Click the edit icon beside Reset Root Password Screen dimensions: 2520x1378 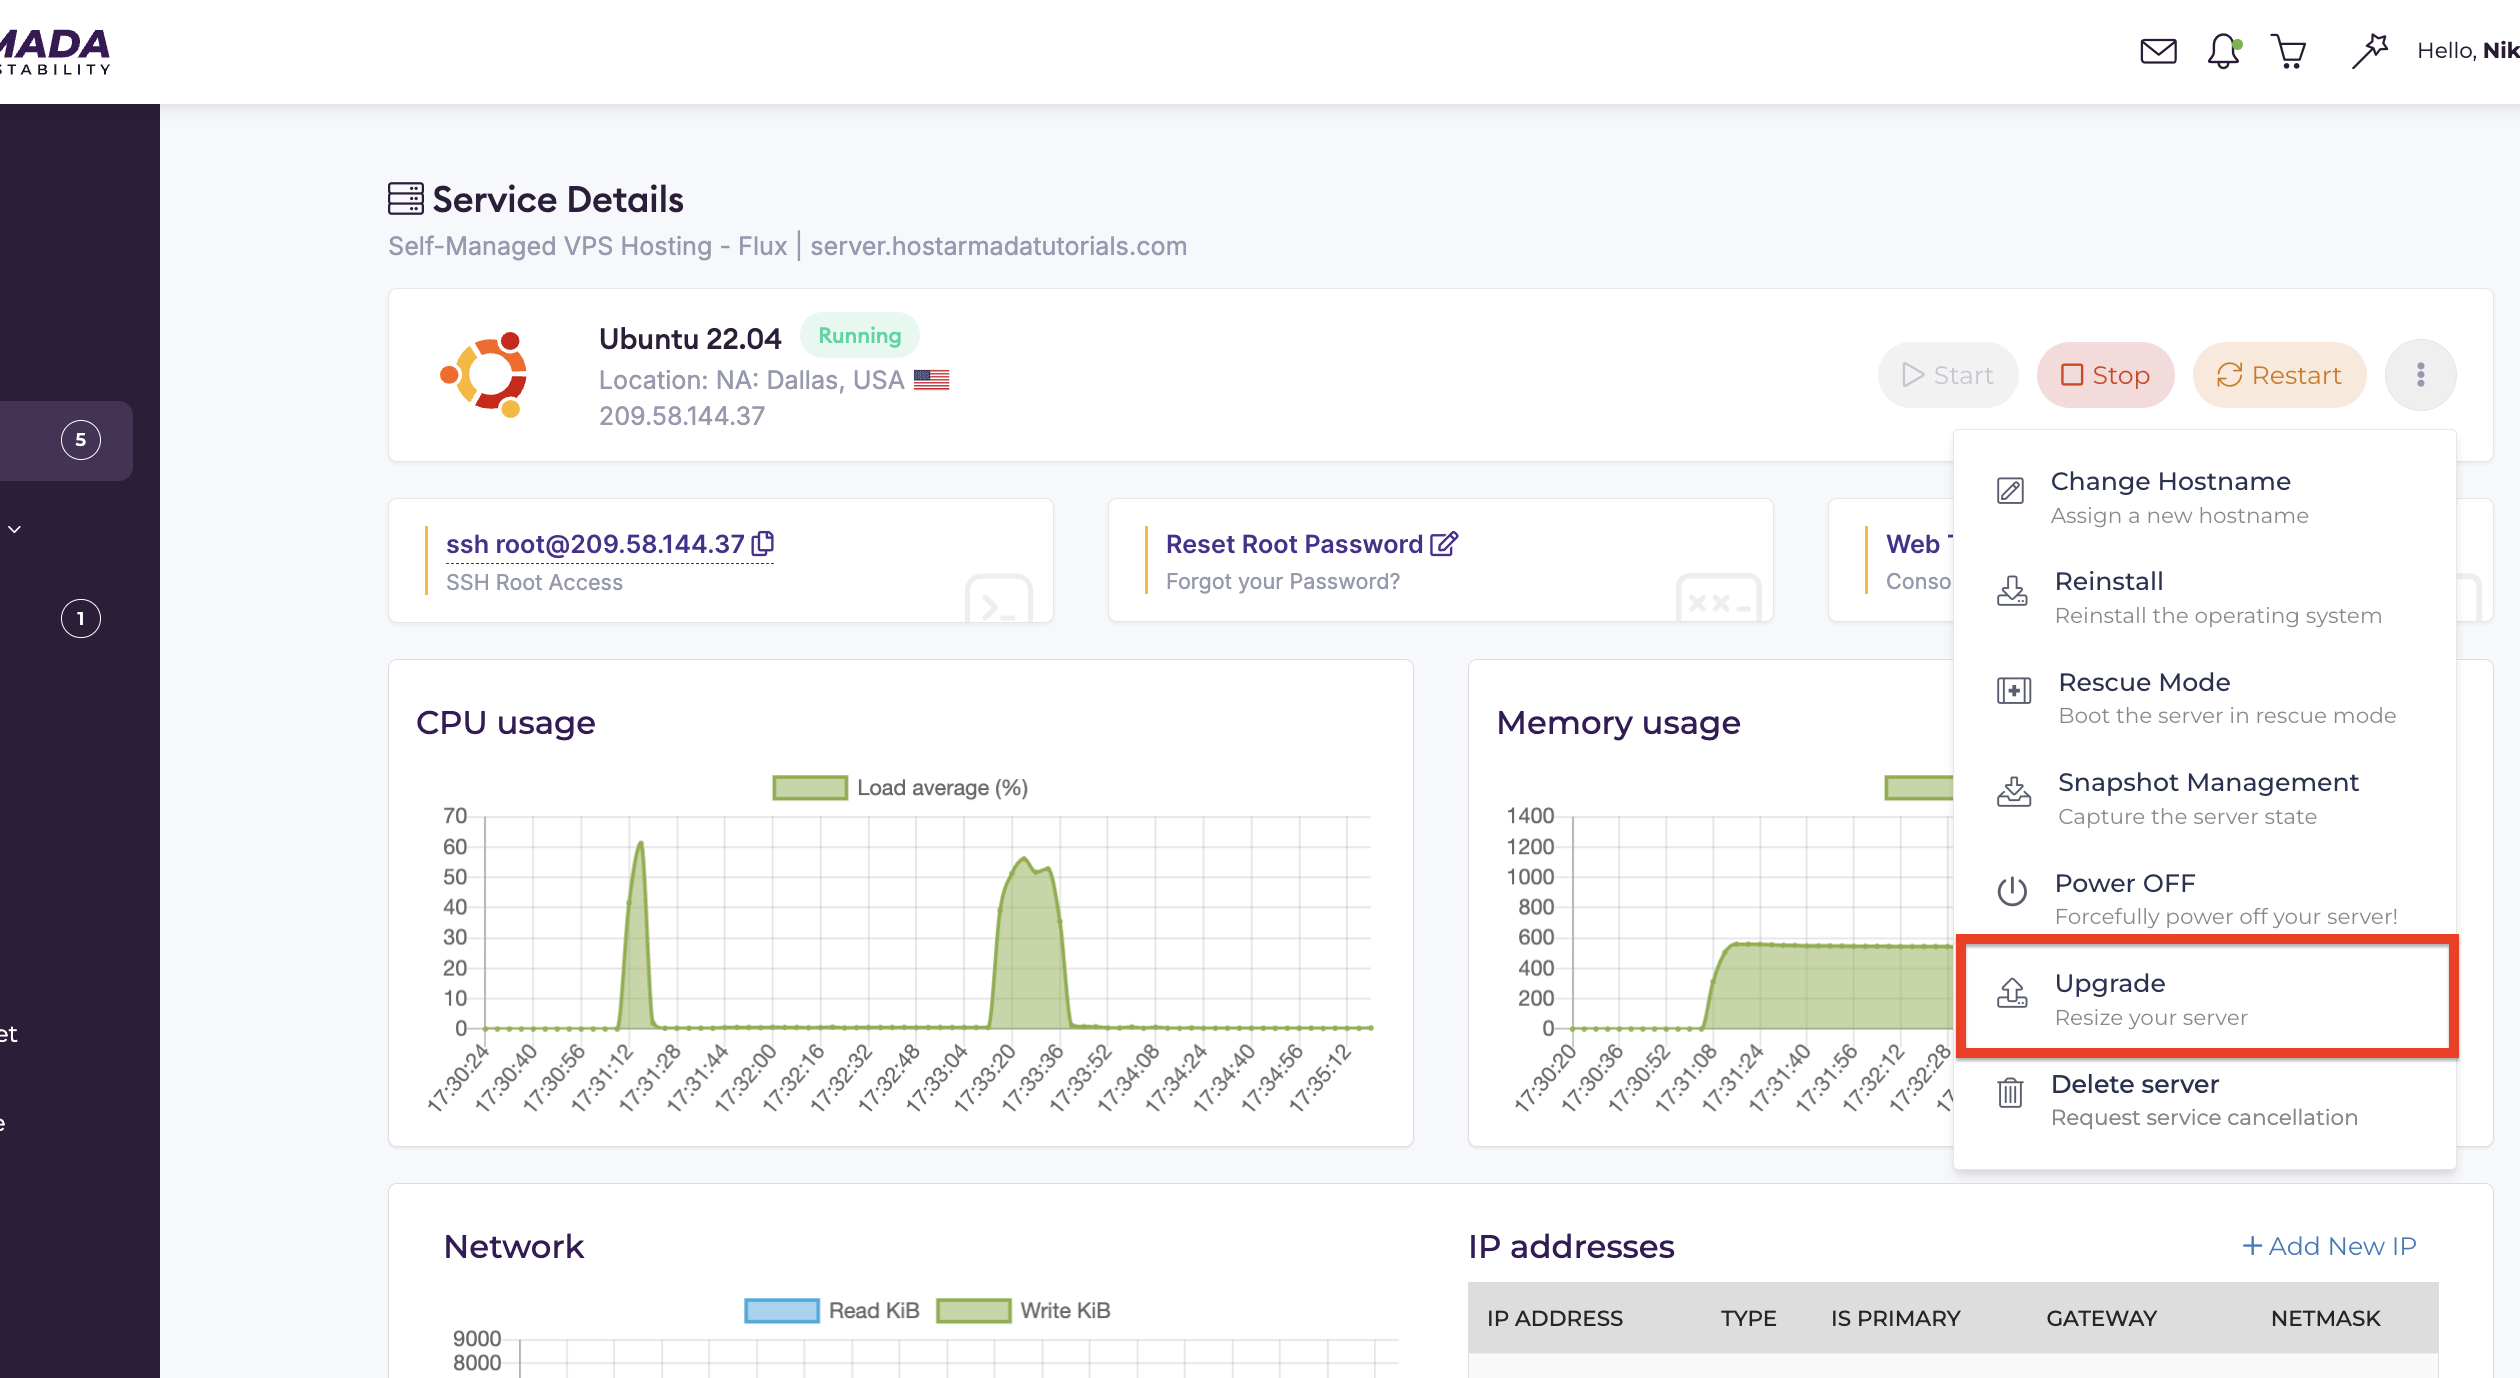1444,544
